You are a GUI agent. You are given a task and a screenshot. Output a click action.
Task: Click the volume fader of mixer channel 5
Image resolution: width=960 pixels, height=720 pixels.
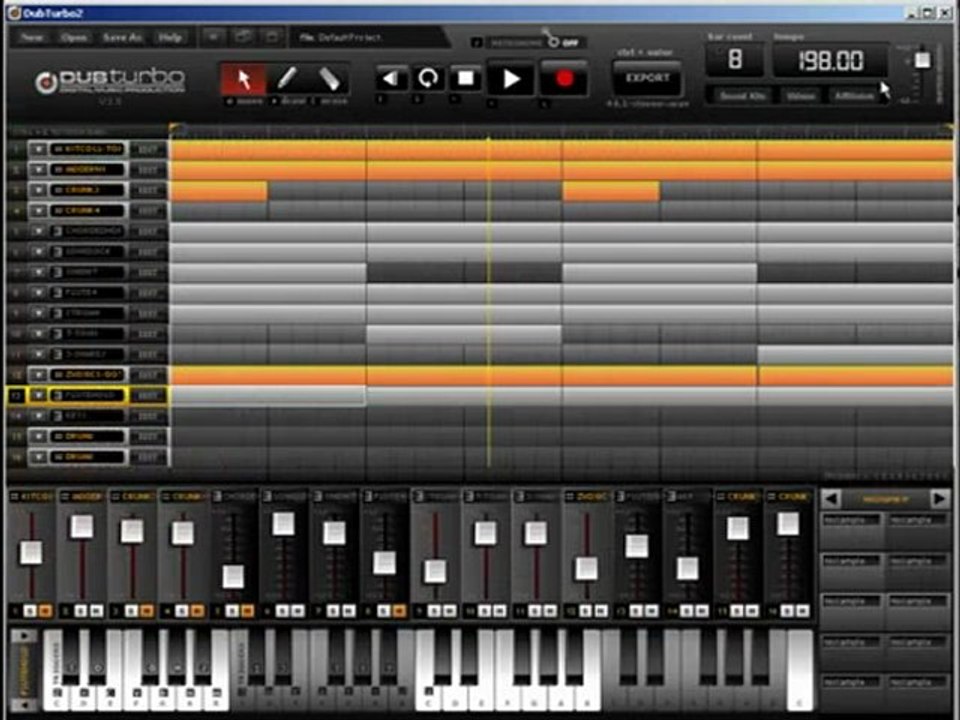click(233, 577)
